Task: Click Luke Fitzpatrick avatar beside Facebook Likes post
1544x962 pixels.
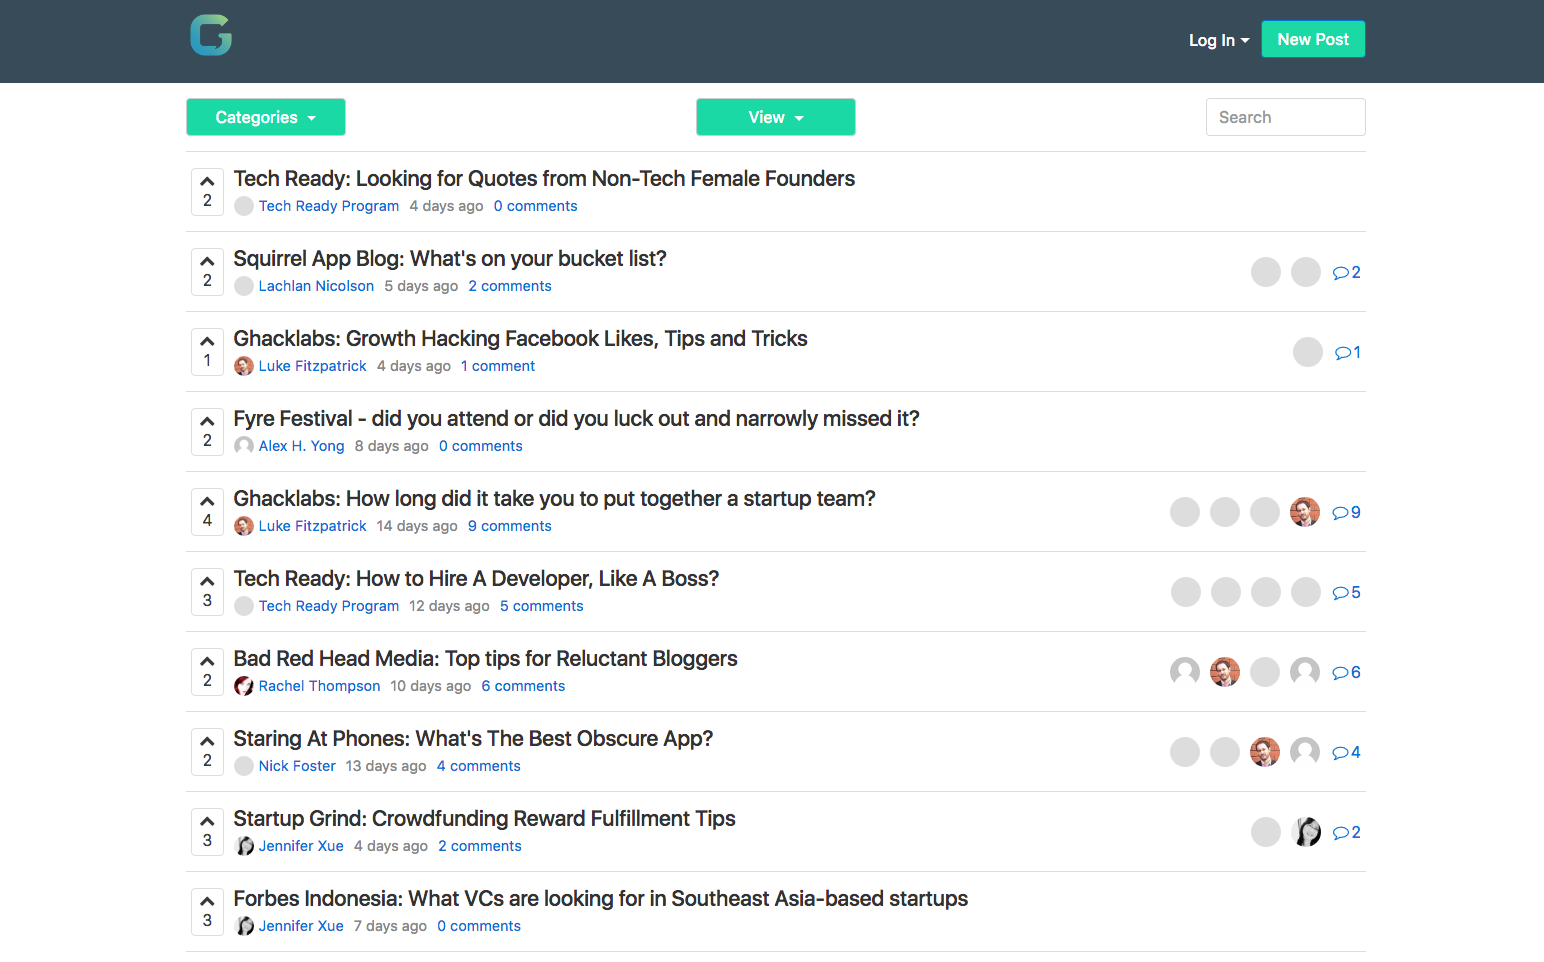Action: (x=244, y=366)
